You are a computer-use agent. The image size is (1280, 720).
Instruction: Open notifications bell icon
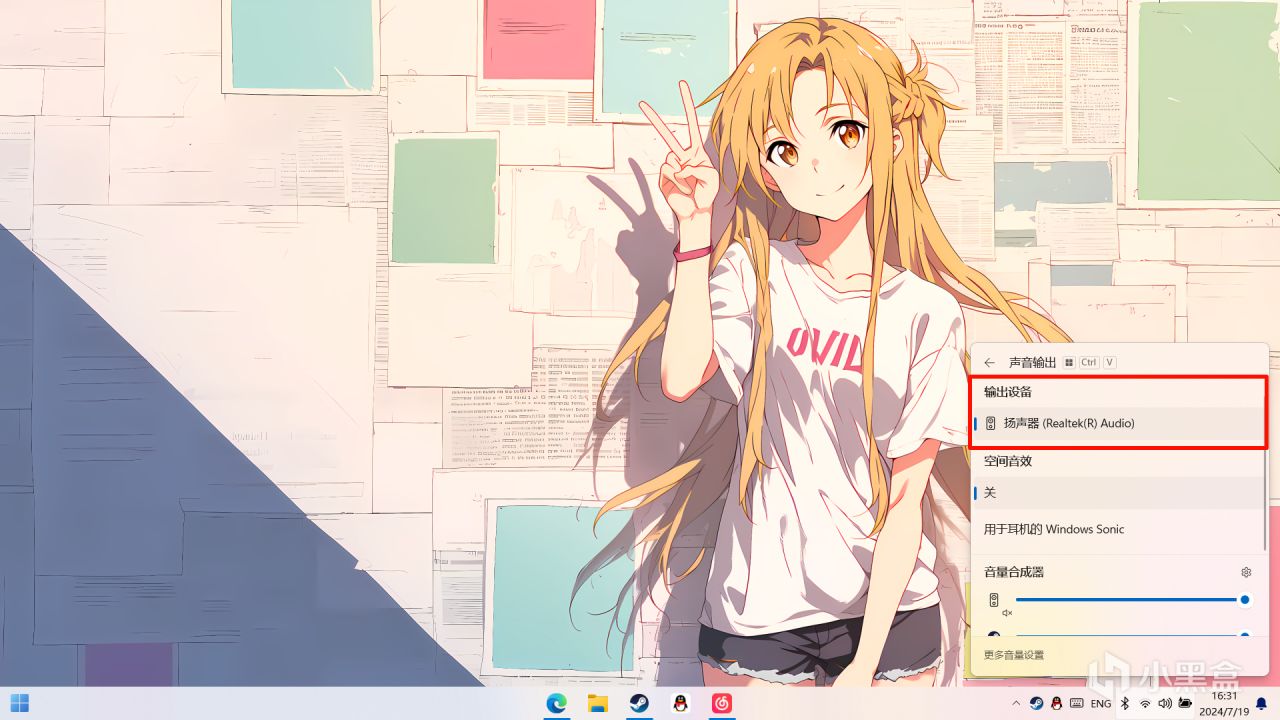point(1261,703)
